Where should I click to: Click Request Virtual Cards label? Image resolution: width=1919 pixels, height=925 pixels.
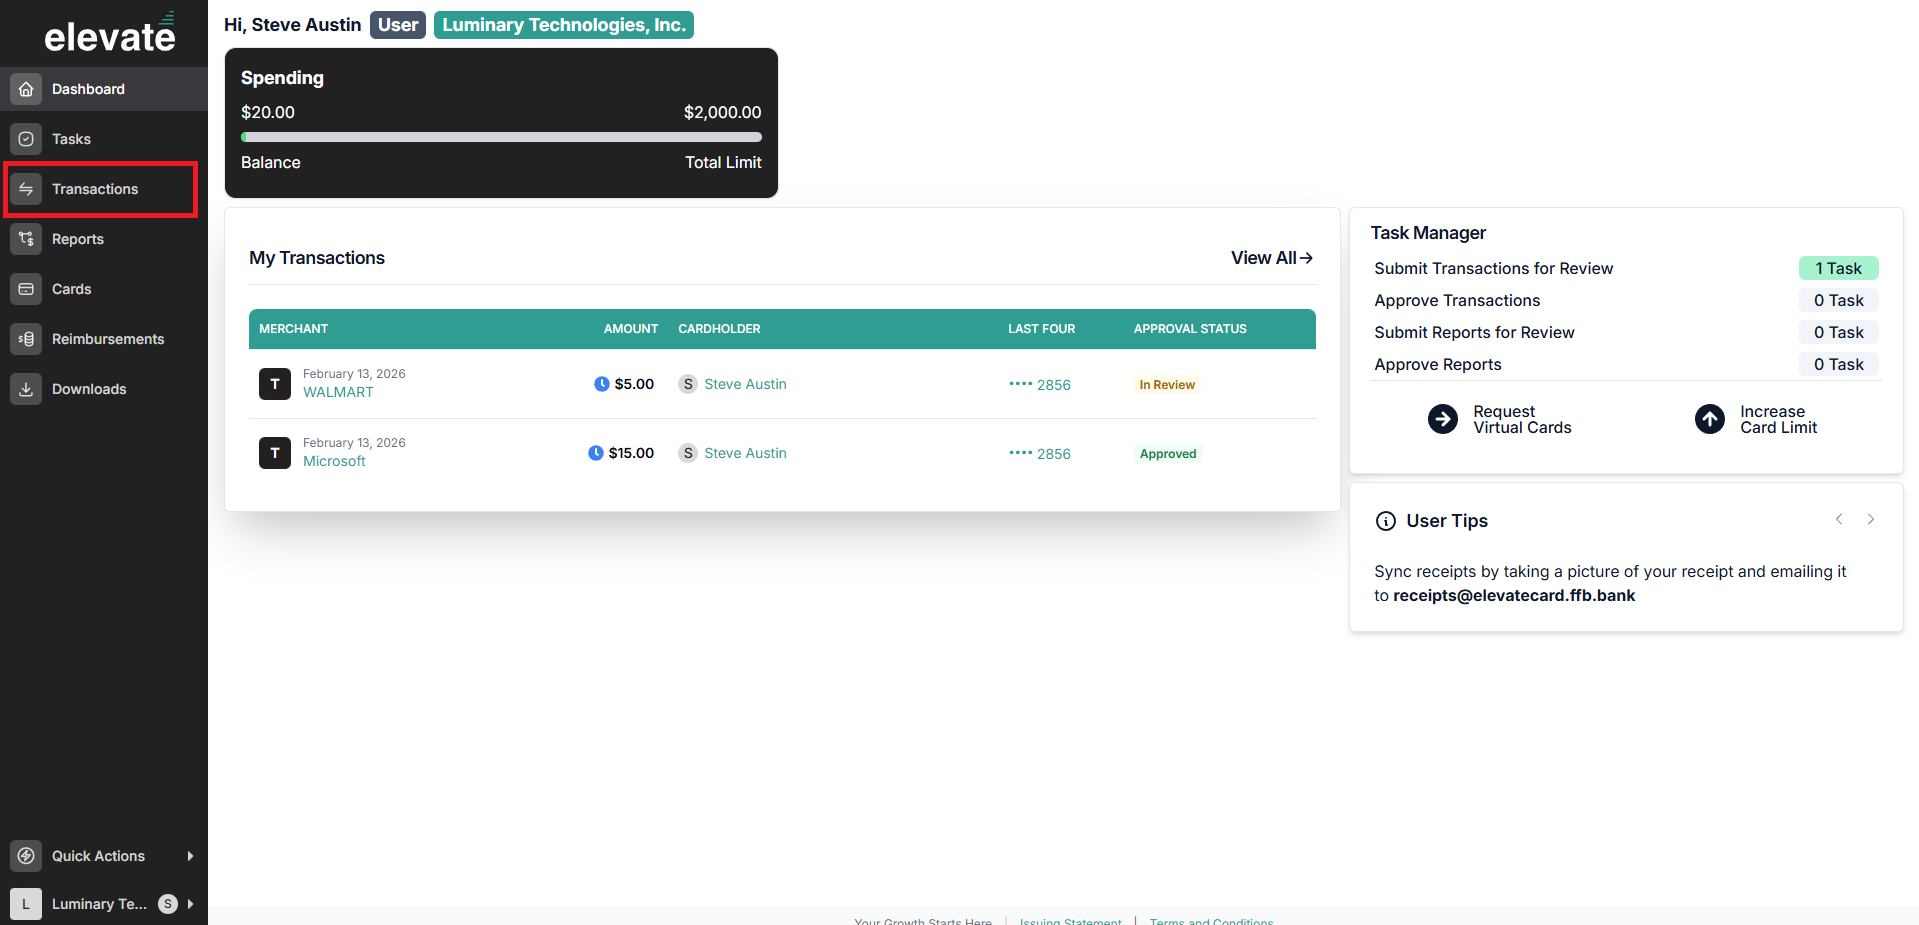(1522, 419)
